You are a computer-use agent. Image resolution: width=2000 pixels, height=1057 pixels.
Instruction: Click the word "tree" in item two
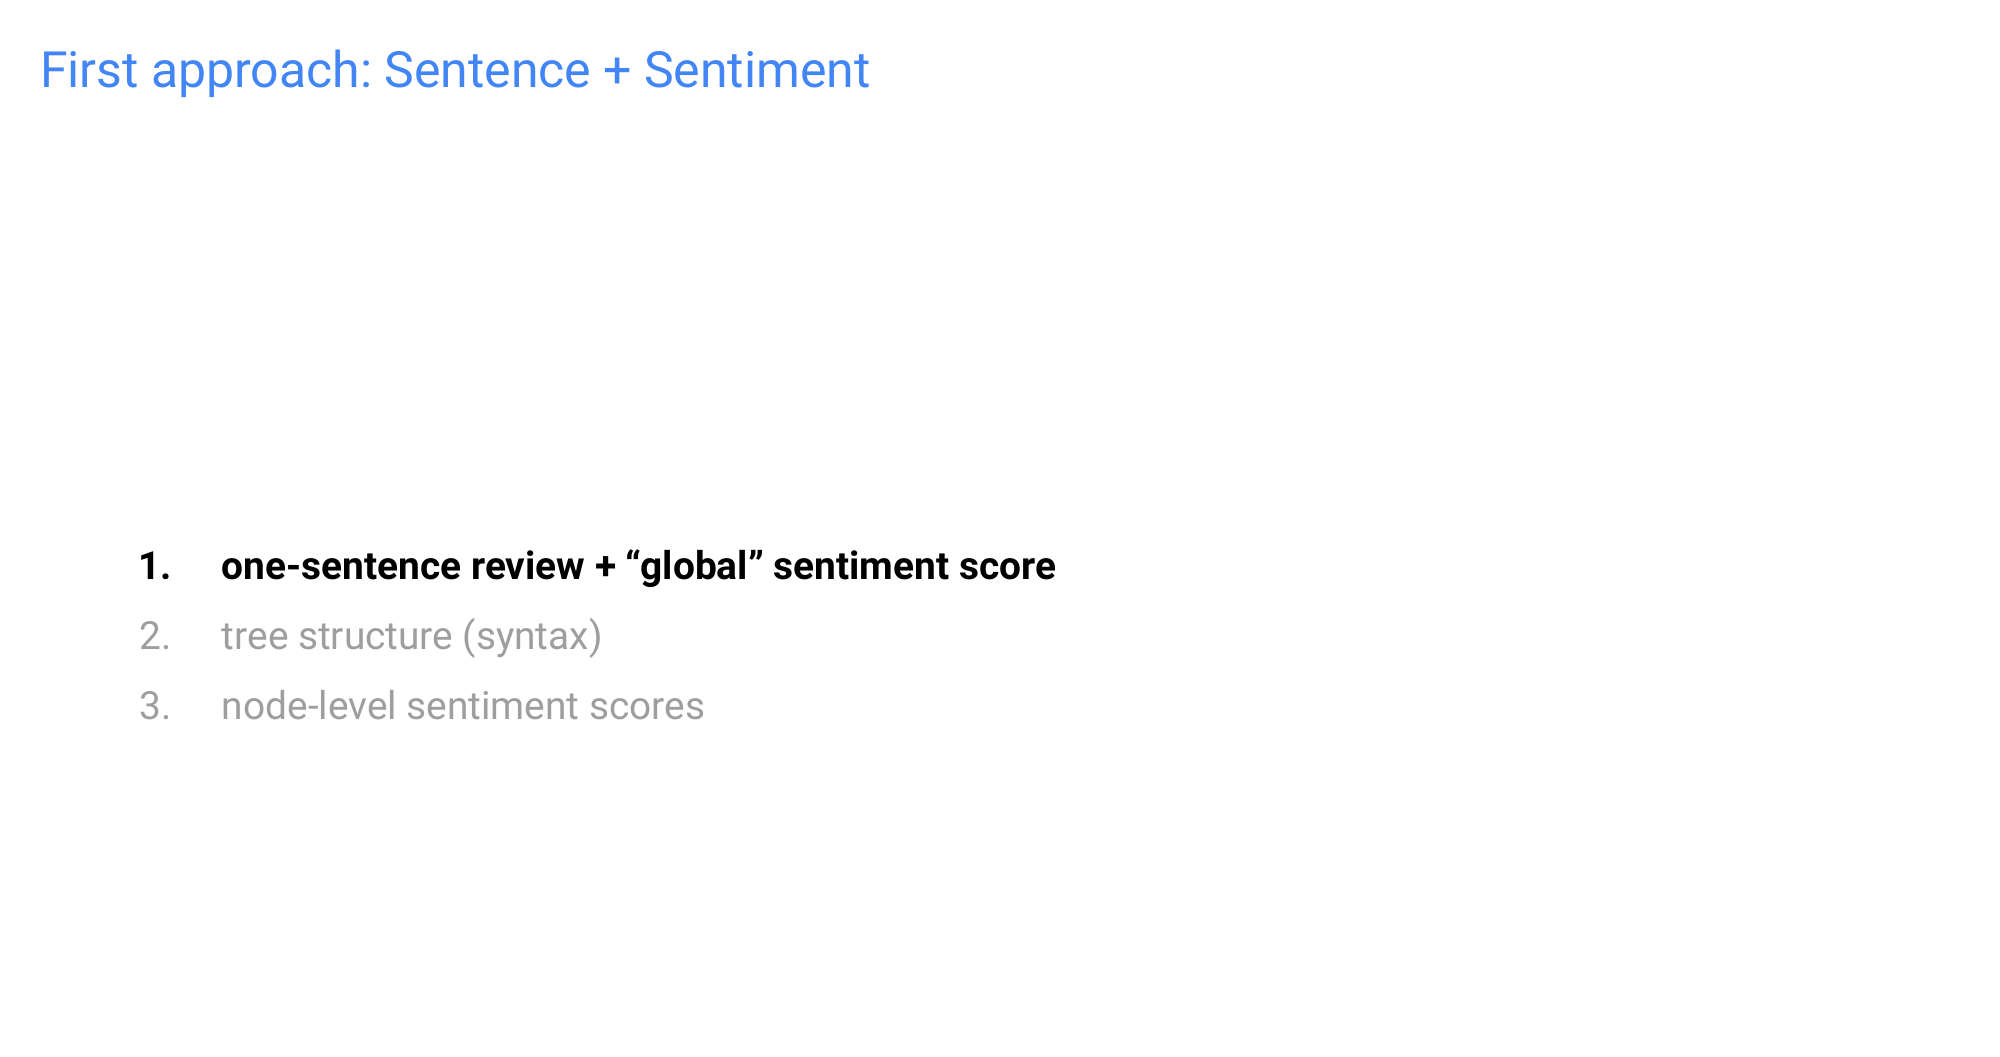(254, 637)
